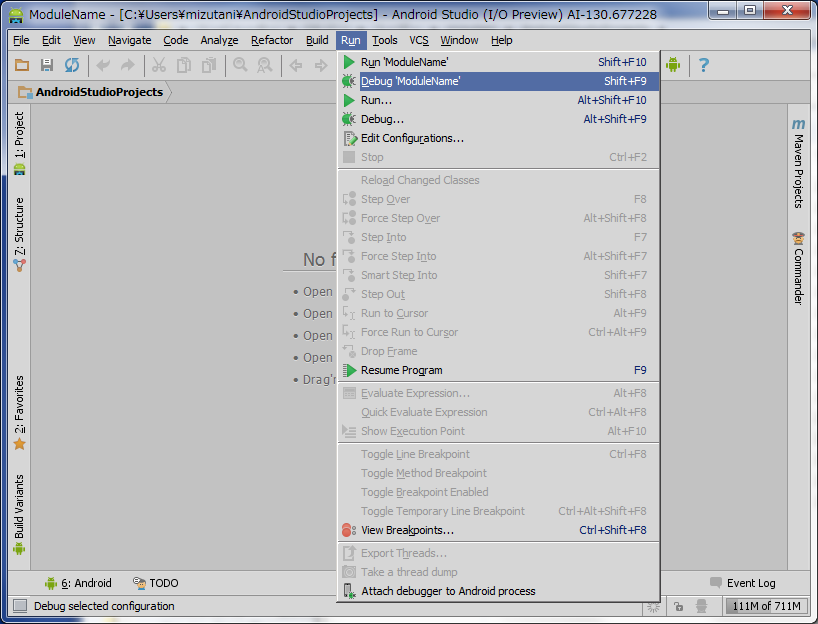Click the Back navigation arrow icon

pyautogui.click(x=296, y=65)
